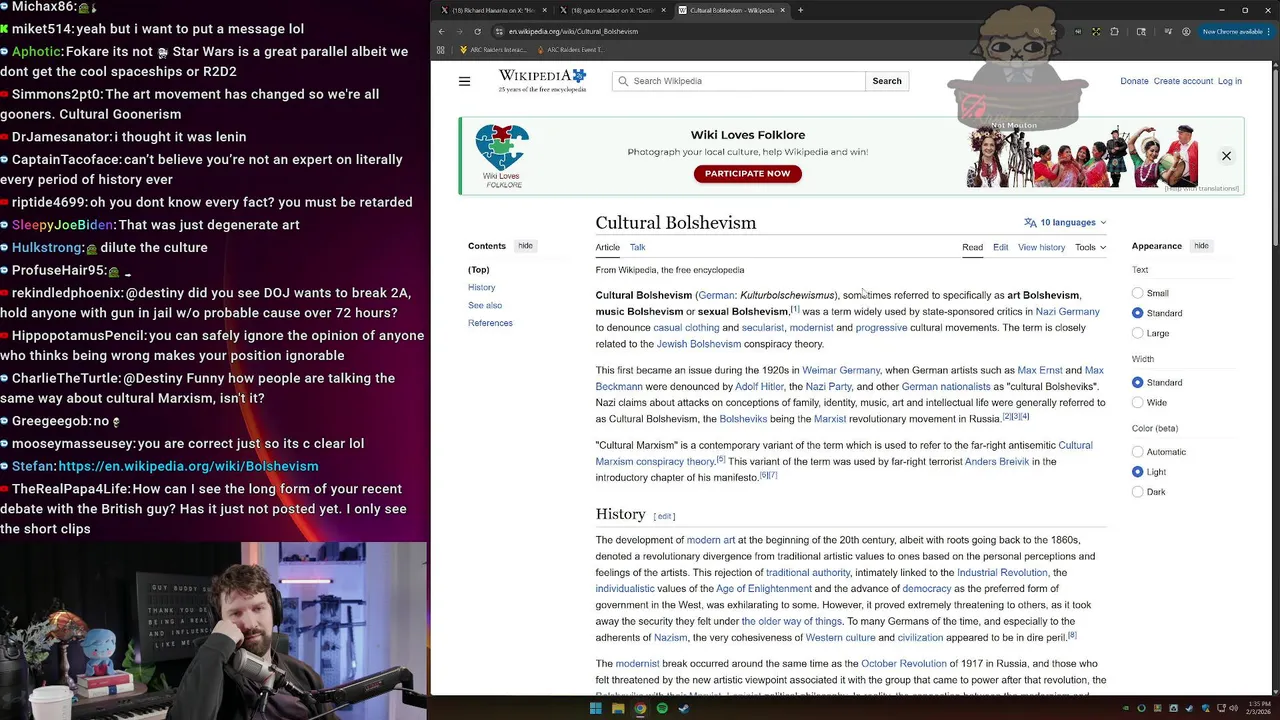1280x720 pixels.
Task: Open the Wikipedia main menu hamburger icon
Action: click(464, 81)
